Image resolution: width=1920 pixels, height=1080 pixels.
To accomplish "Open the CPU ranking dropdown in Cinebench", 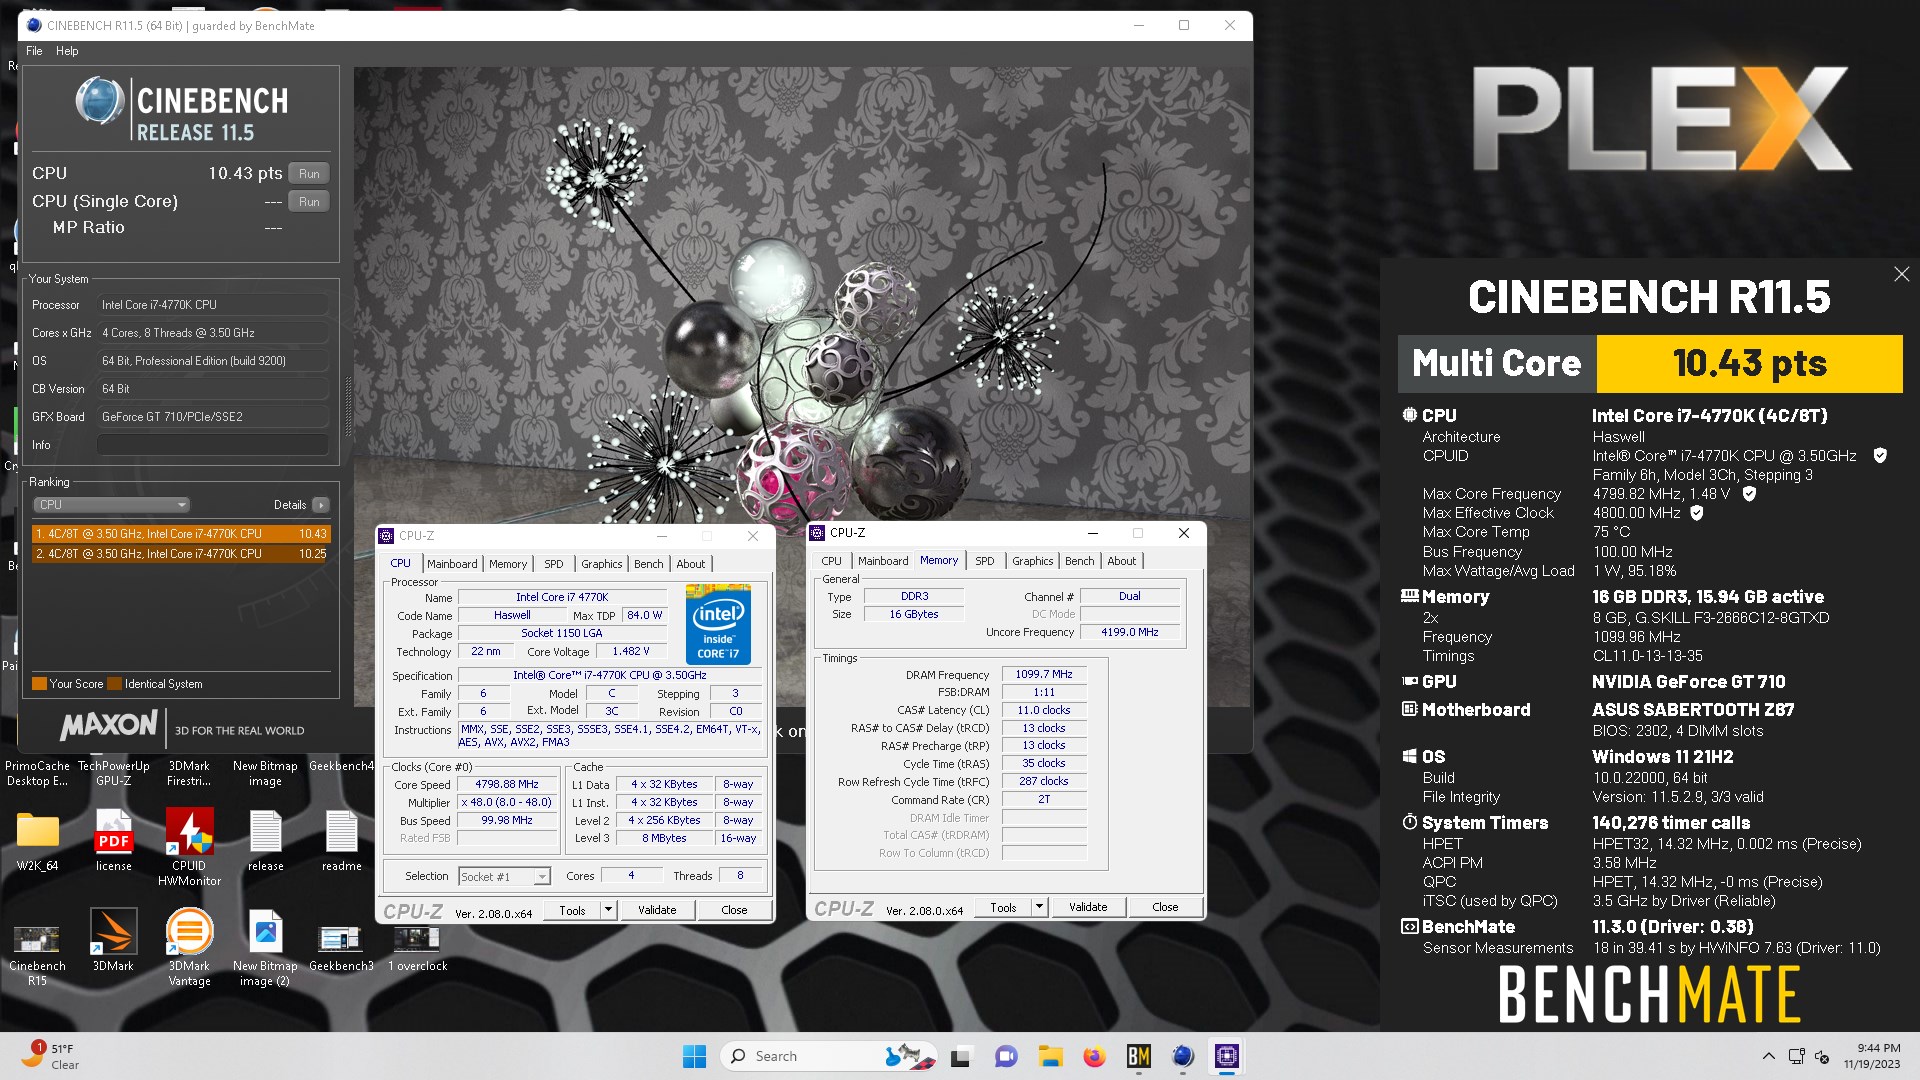I will pos(111,505).
